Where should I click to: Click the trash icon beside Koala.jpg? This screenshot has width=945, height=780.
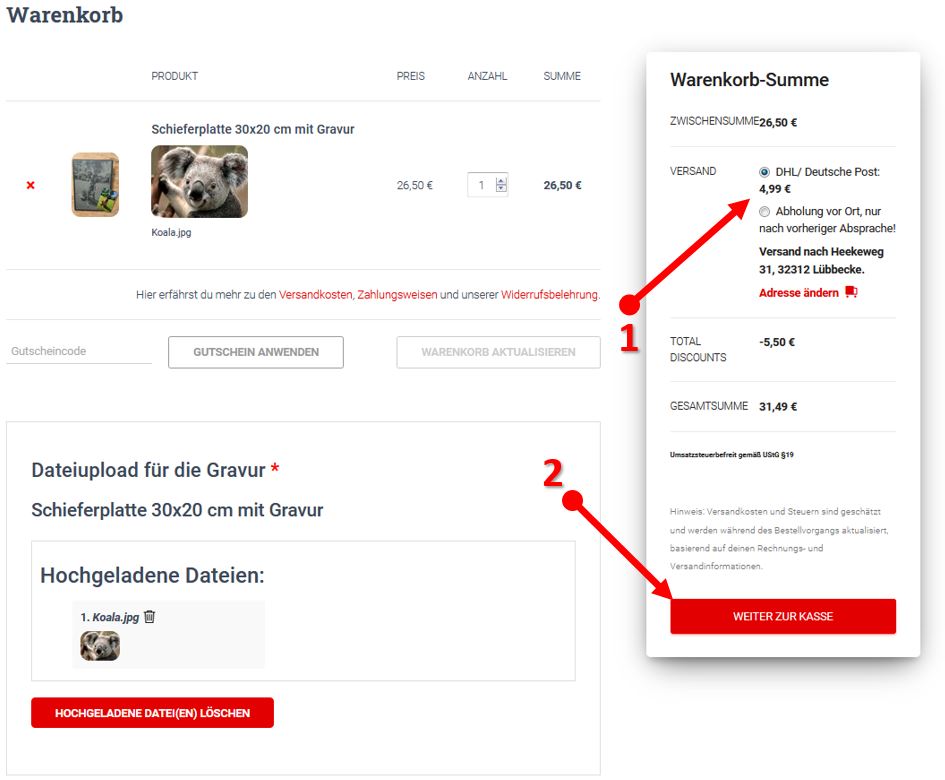(150, 617)
